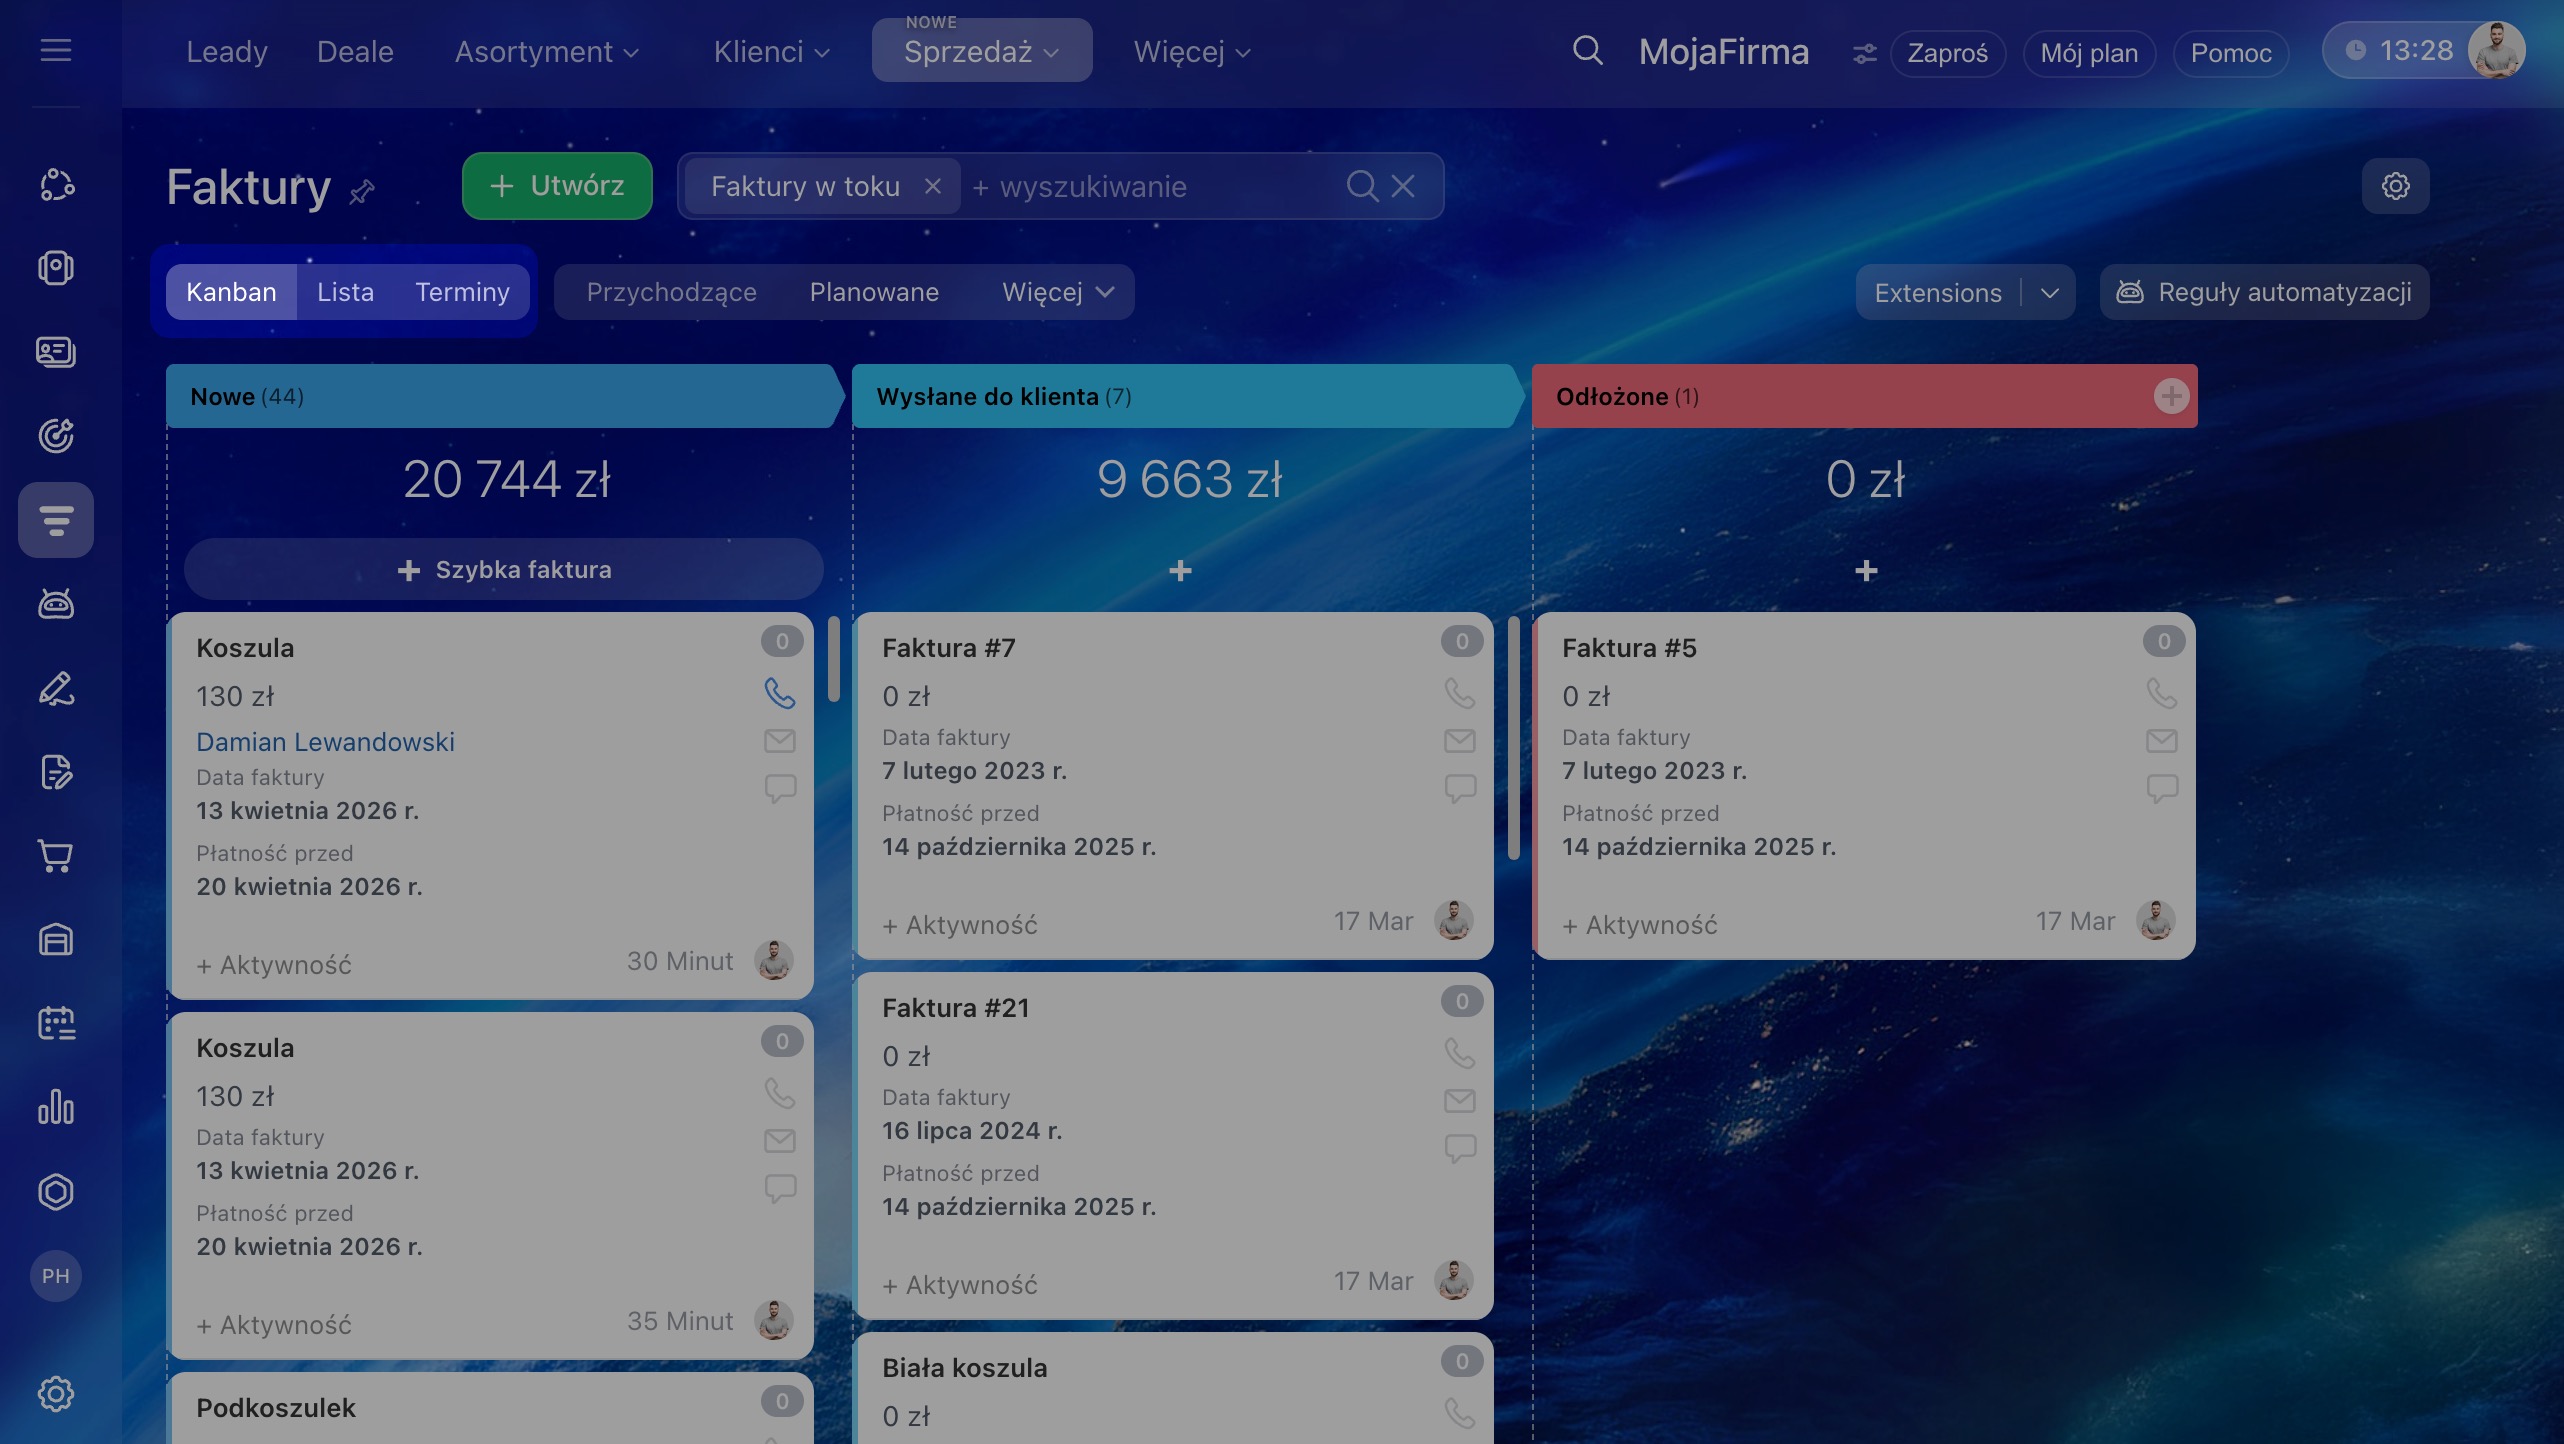Open the Więcej dropdown beside Planowane

click(x=1057, y=292)
